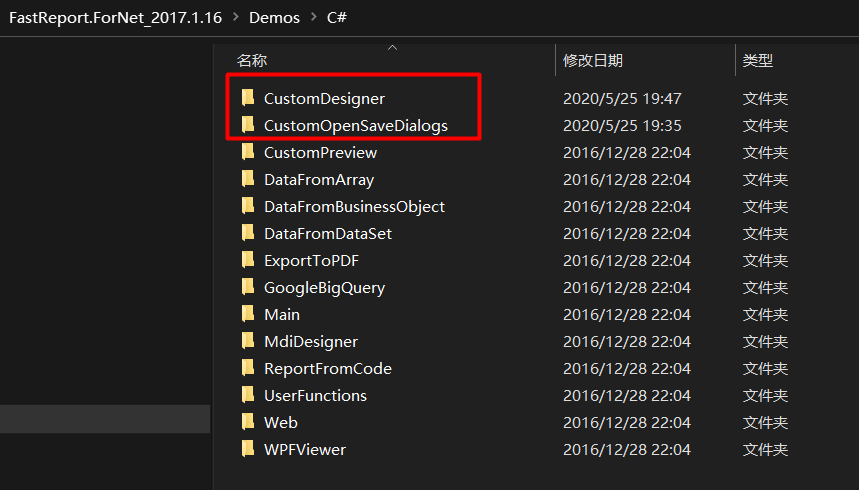
Task: Click the 2020/5/25 19:47 modified date
Action: pos(622,99)
